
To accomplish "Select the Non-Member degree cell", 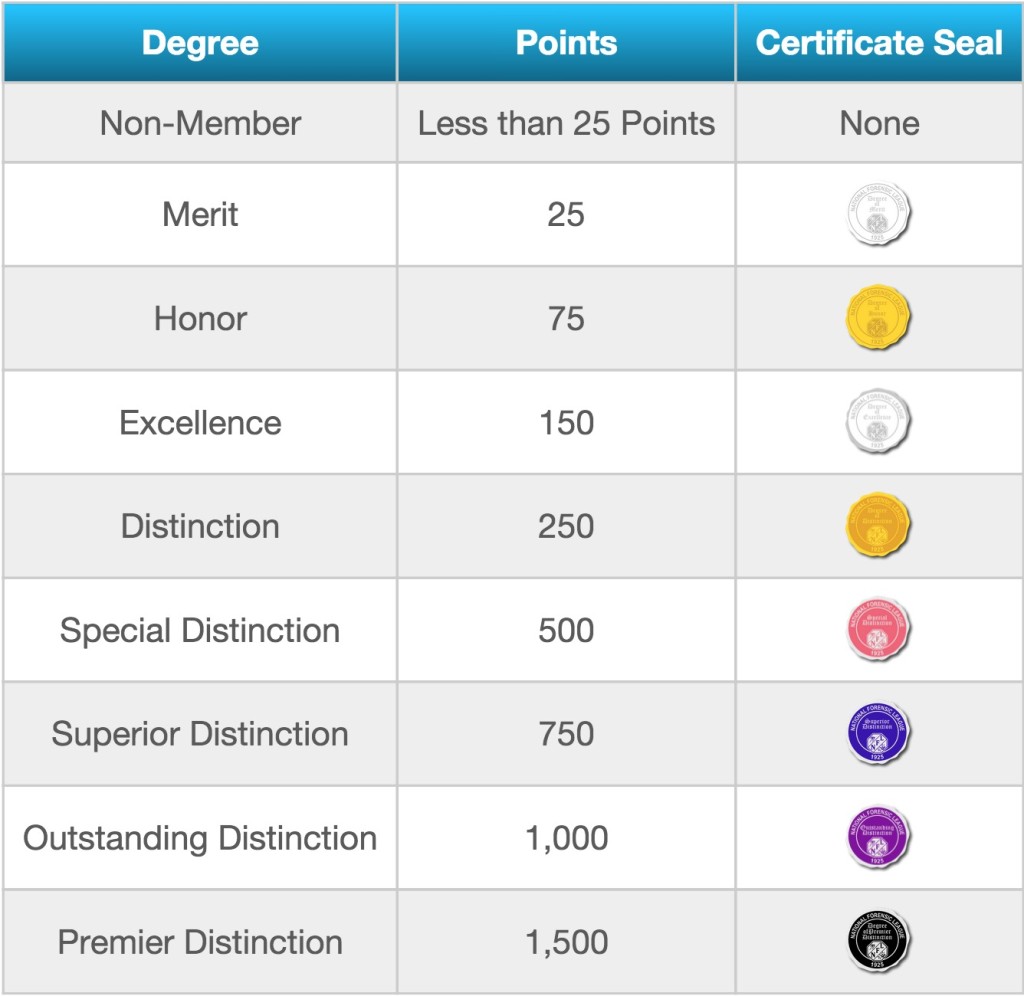I will [x=200, y=123].
